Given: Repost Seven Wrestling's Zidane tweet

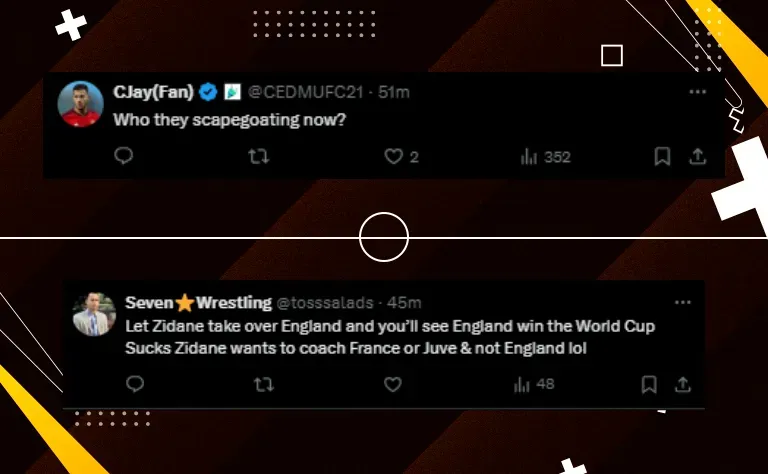Looking at the screenshot, I should pyautogui.click(x=264, y=384).
